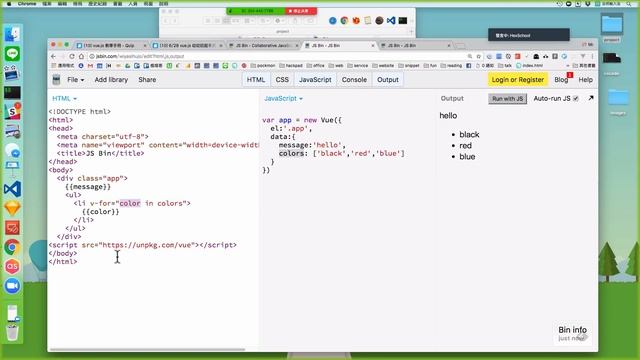
Task: Open Slack from the Dock
Action: click(12, 111)
